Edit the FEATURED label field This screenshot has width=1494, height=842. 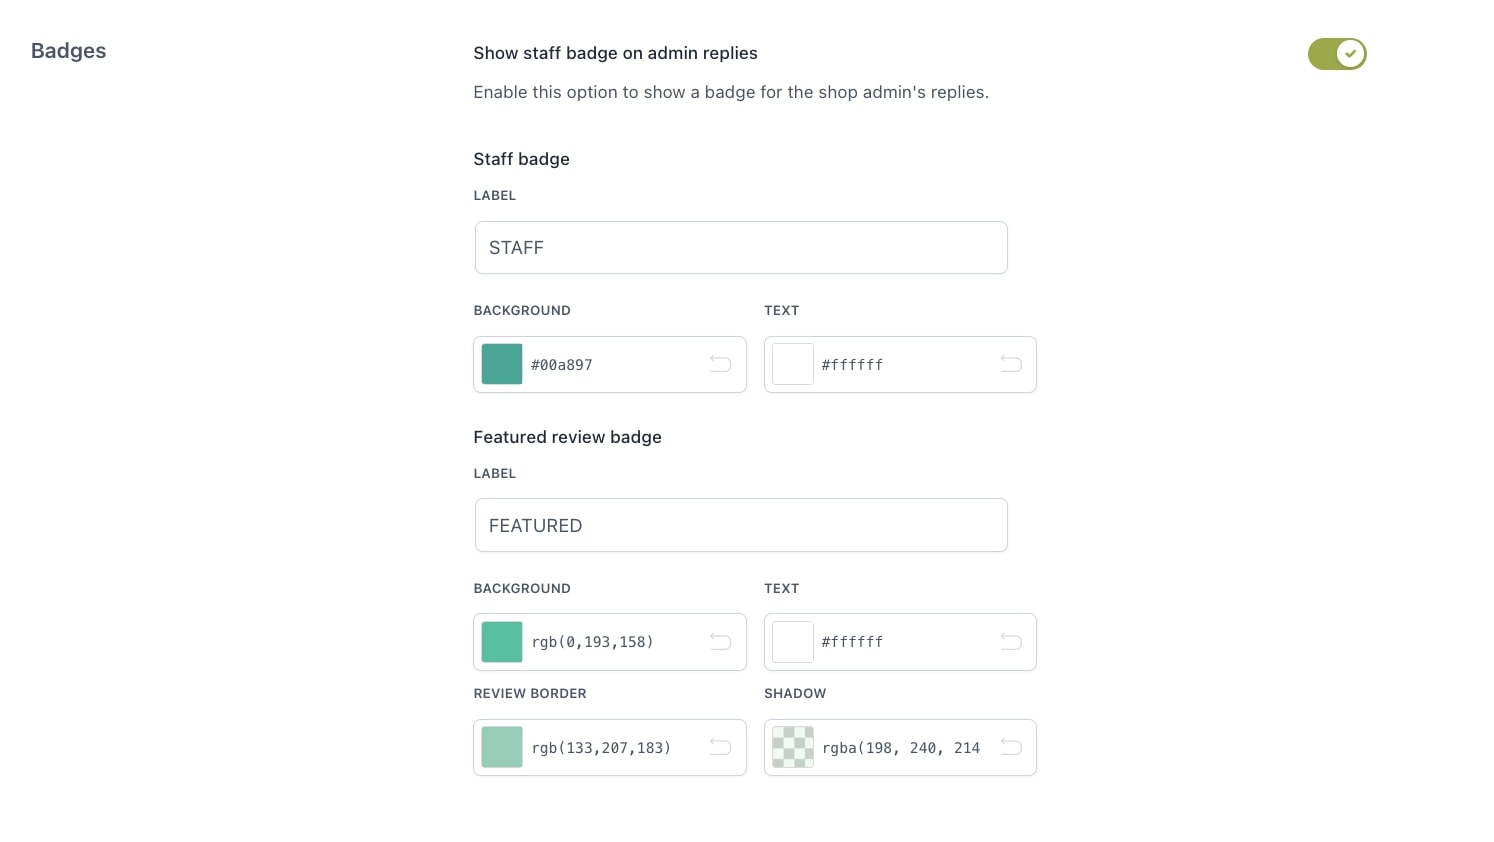[x=741, y=526]
